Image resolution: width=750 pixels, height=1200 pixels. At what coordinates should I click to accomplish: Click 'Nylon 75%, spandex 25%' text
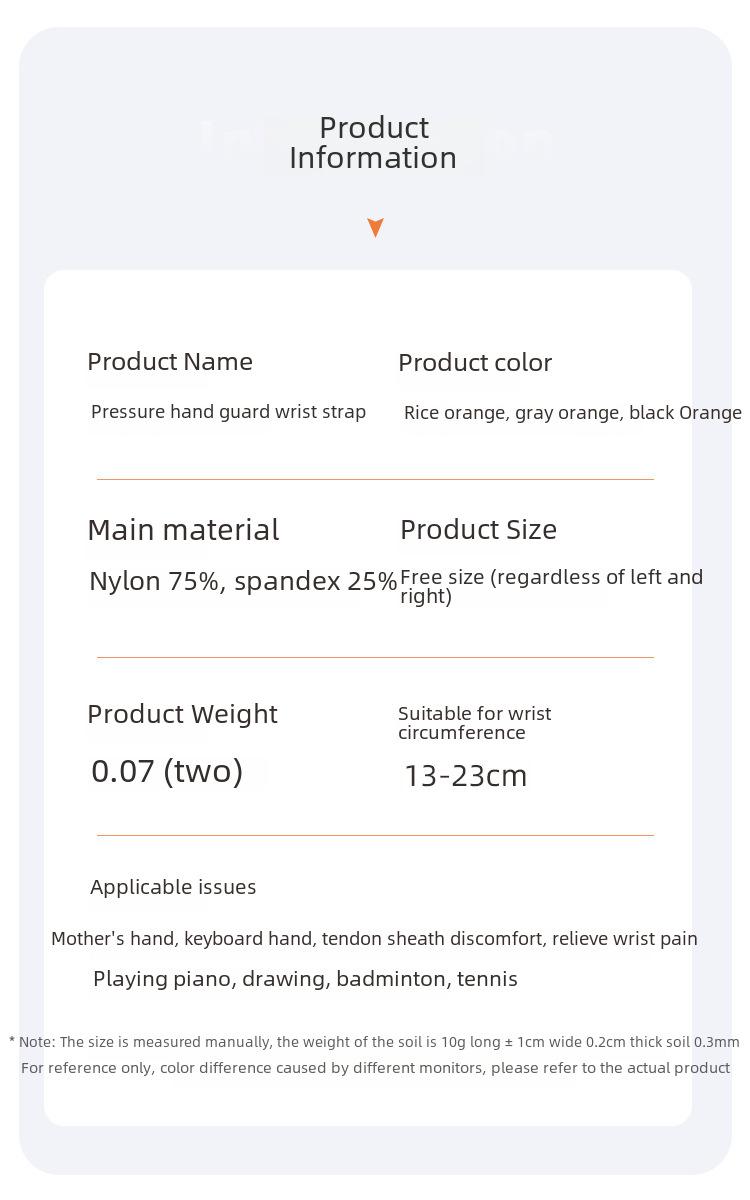click(243, 581)
